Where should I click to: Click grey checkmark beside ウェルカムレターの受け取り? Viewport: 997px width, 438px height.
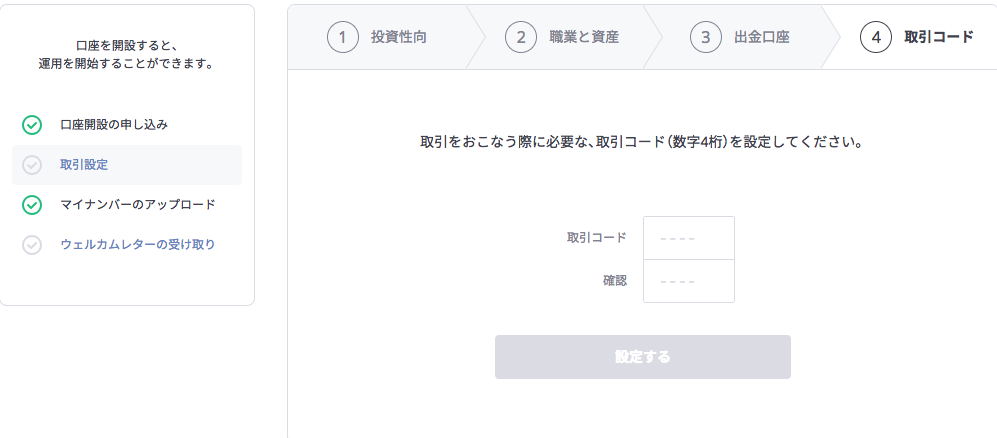pos(32,245)
